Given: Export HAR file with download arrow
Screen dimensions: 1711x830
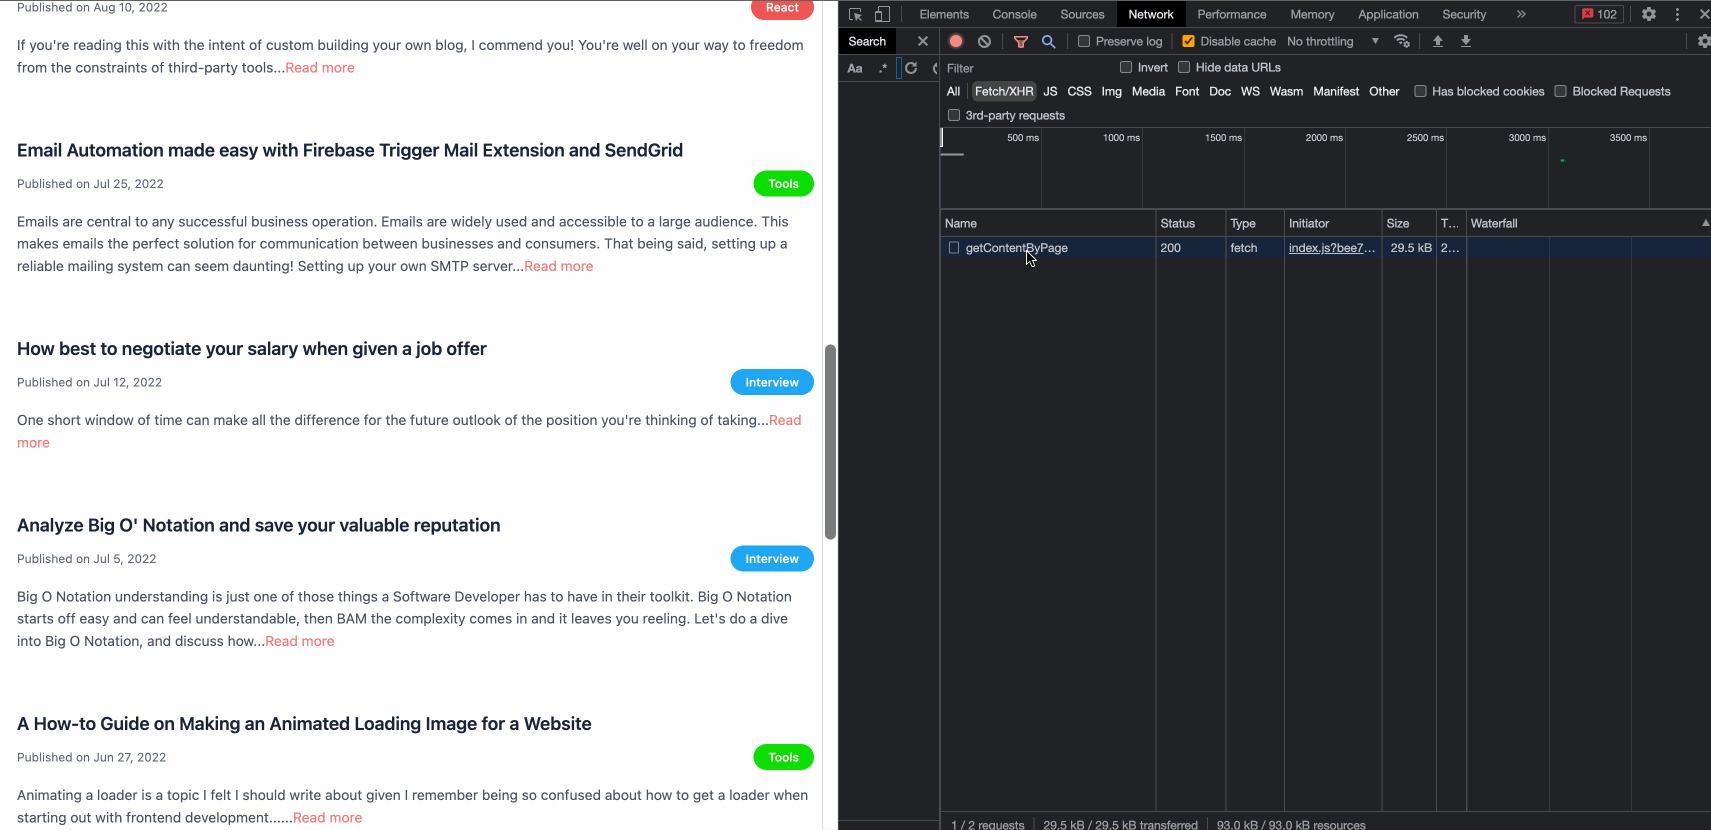Looking at the screenshot, I should [x=1465, y=41].
